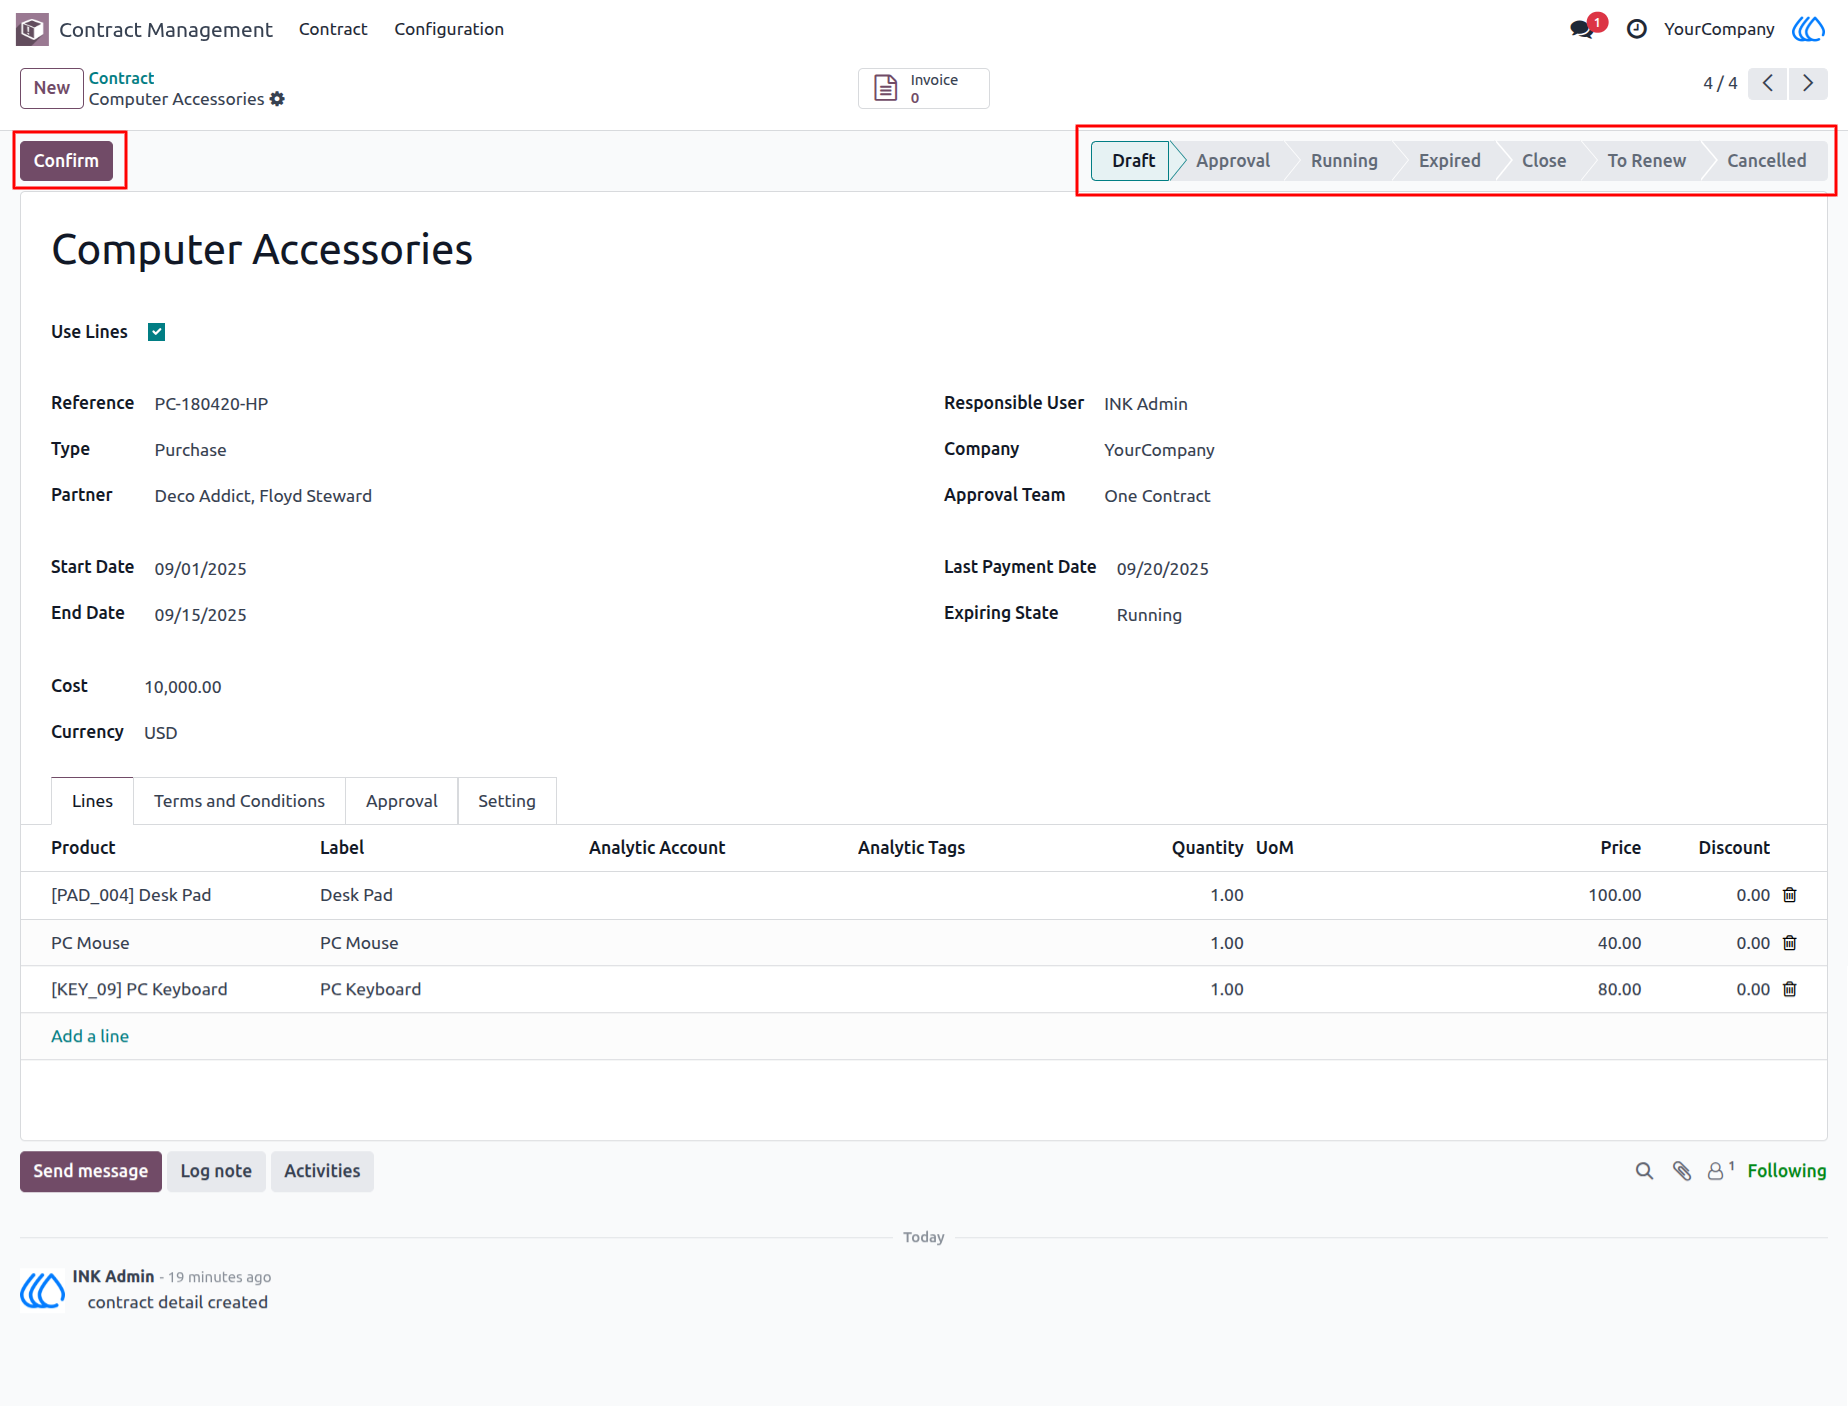The width and height of the screenshot is (1848, 1407).
Task: Open the Responsible User field
Action: point(1146,404)
